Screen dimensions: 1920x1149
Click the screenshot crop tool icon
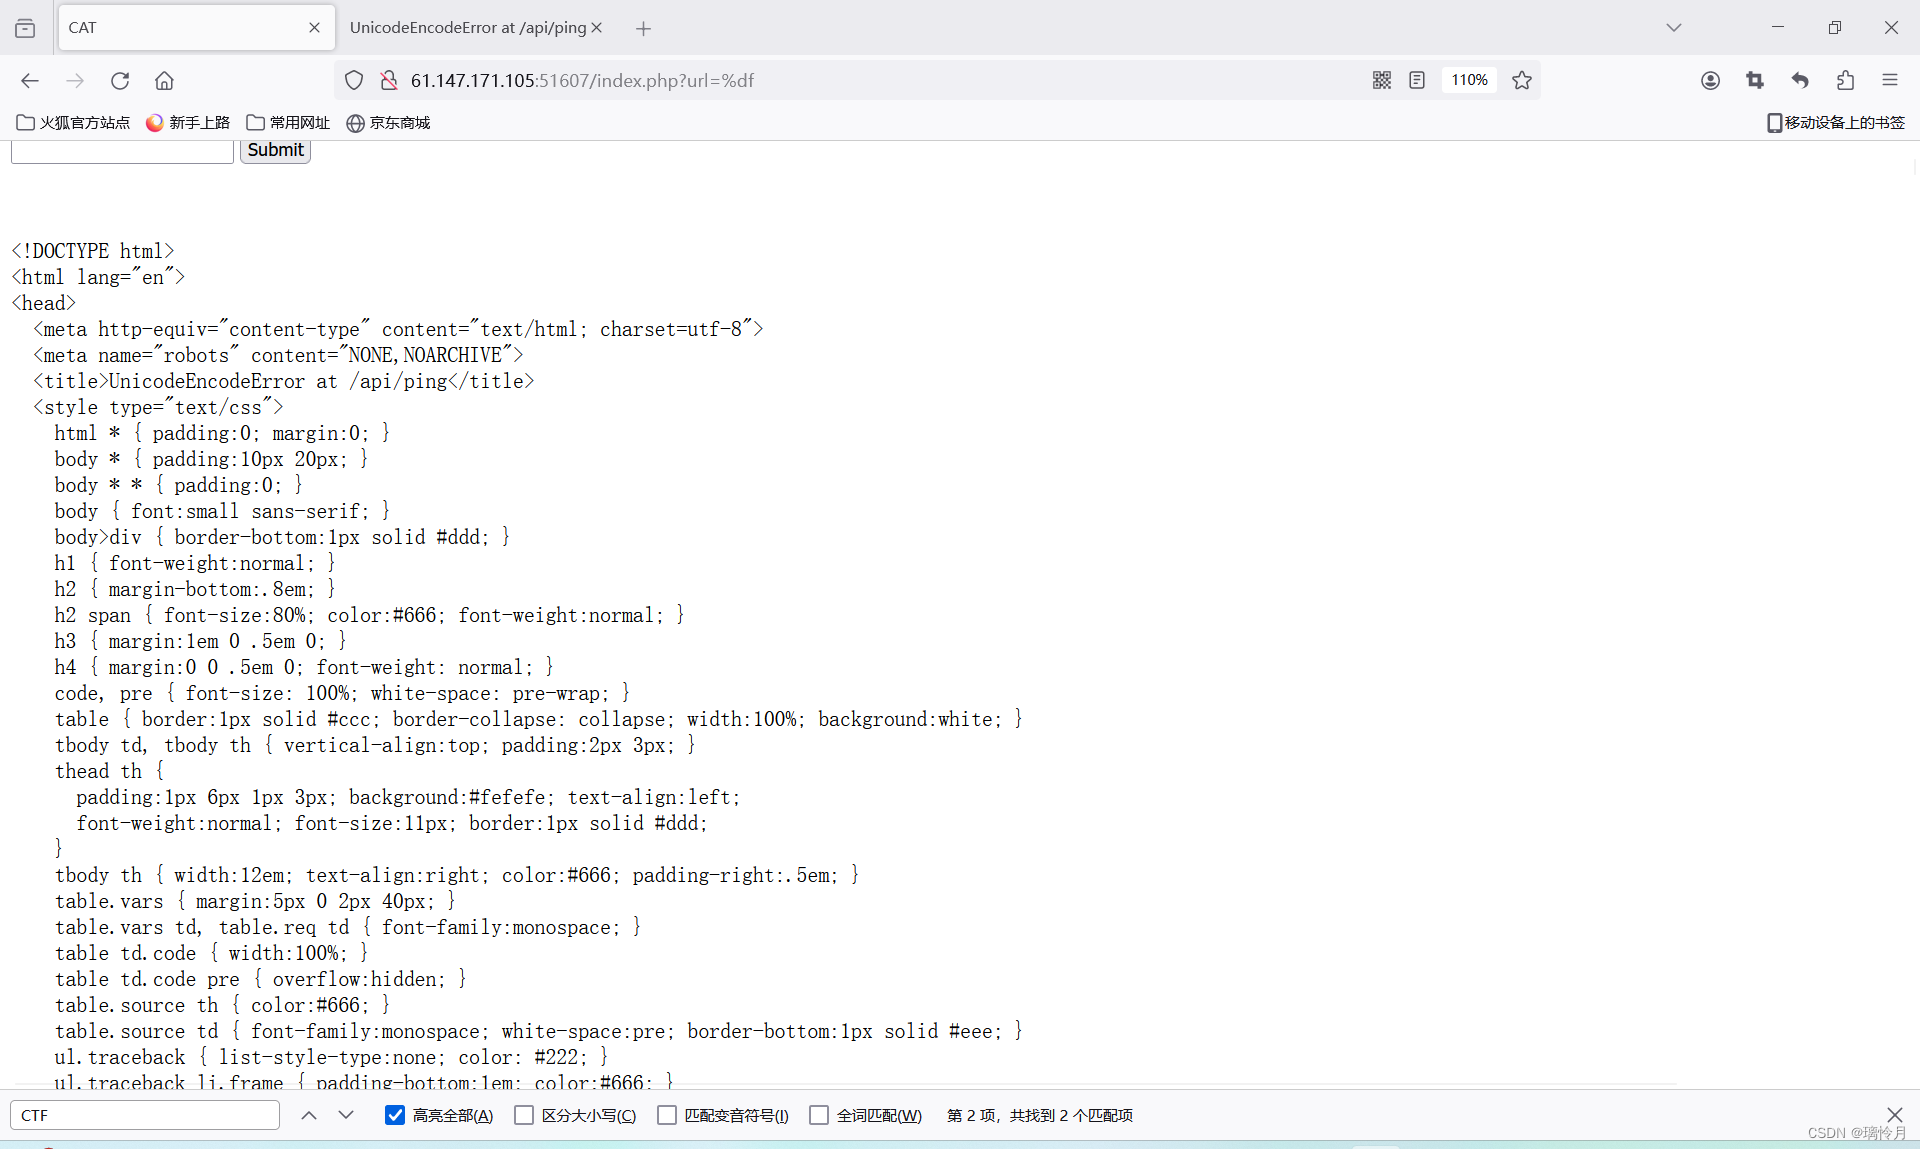click(1755, 80)
